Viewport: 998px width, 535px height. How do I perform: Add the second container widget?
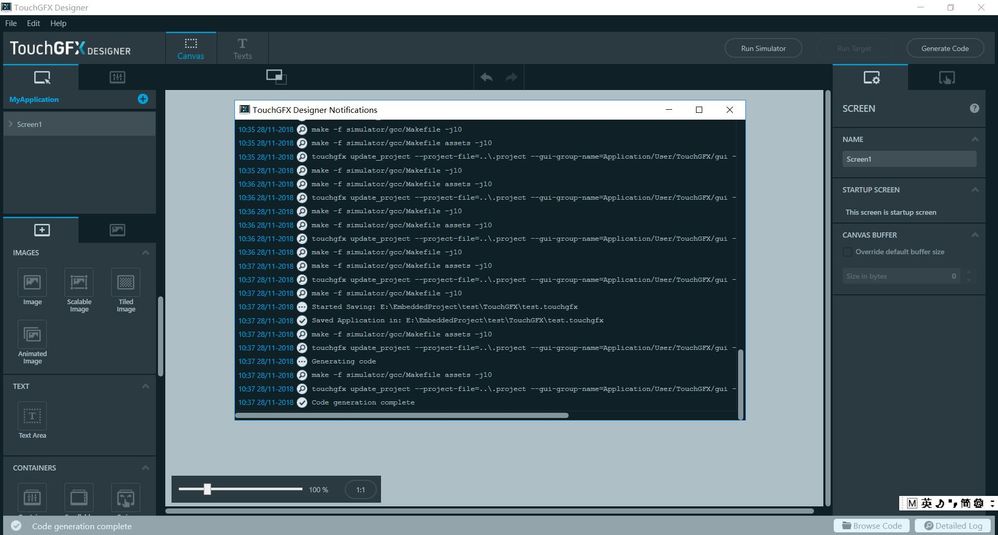(79, 498)
